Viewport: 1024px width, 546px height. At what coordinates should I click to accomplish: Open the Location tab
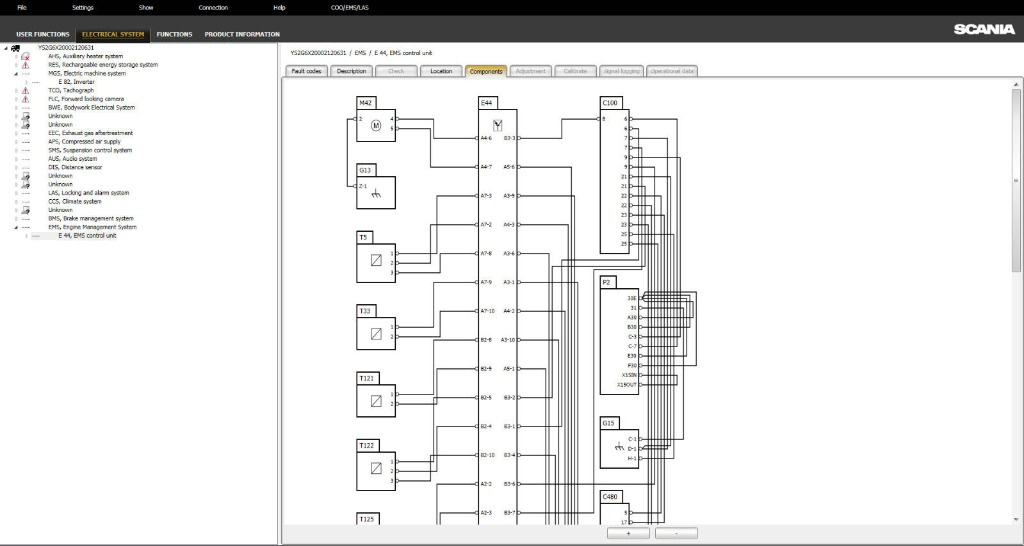[x=441, y=71]
